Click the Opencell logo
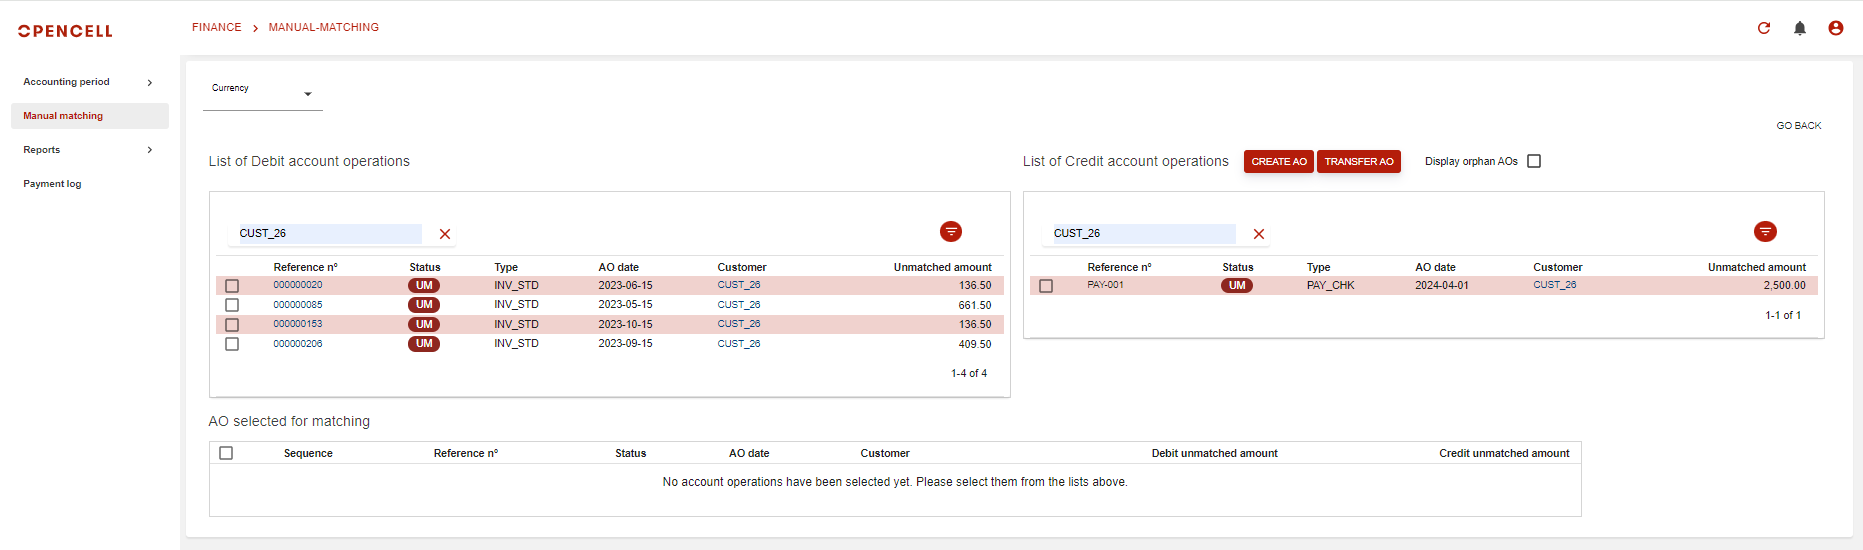Viewport: 1863px width, 550px height. [x=65, y=31]
